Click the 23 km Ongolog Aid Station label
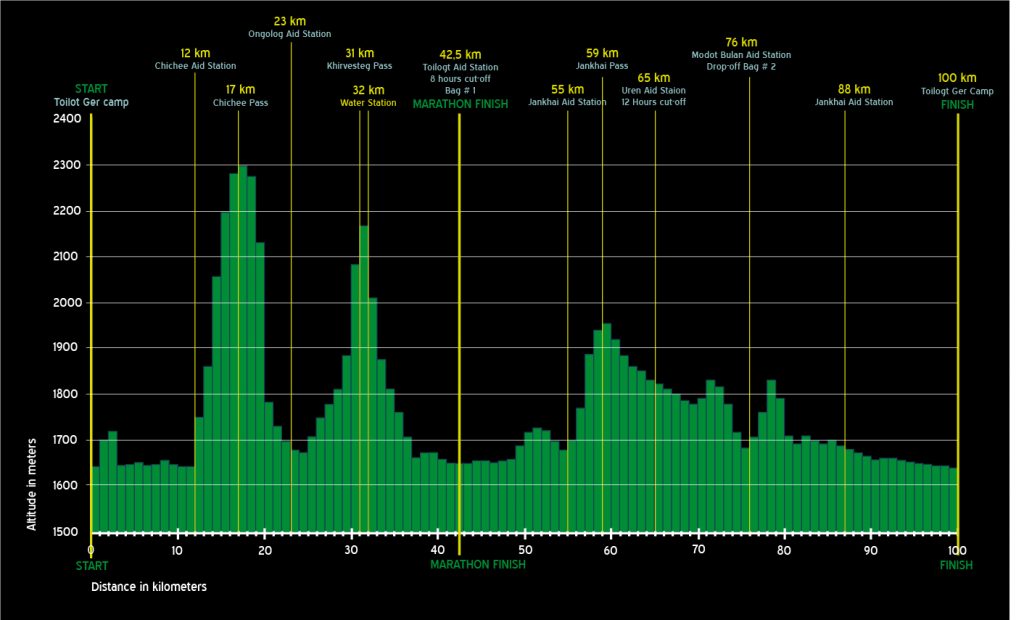The height and width of the screenshot is (620, 1024). pyautogui.click(x=290, y=27)
